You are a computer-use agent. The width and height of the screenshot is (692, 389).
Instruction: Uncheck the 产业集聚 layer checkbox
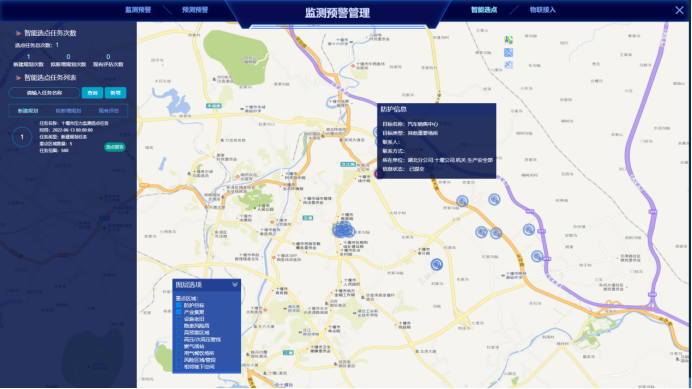pos(179,312)
